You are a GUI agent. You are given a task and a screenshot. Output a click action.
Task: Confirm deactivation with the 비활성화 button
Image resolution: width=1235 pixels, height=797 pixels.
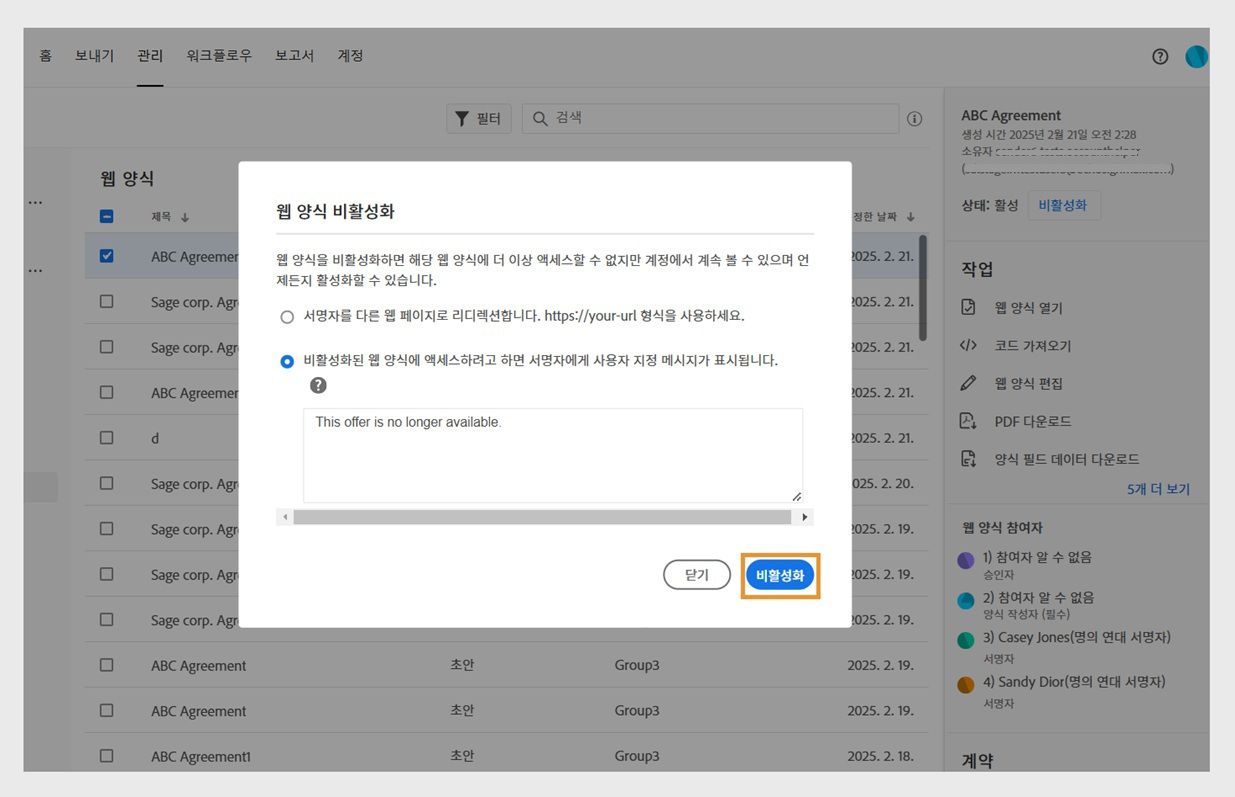[x=780, y=574]
